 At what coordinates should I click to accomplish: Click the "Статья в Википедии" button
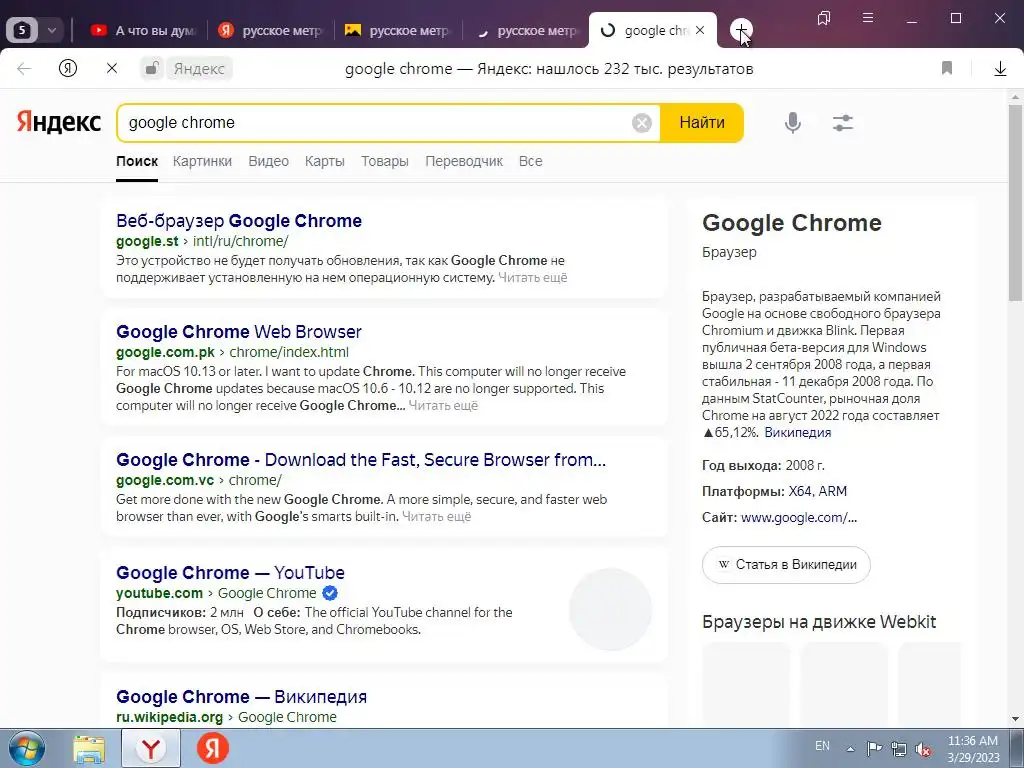786,565
